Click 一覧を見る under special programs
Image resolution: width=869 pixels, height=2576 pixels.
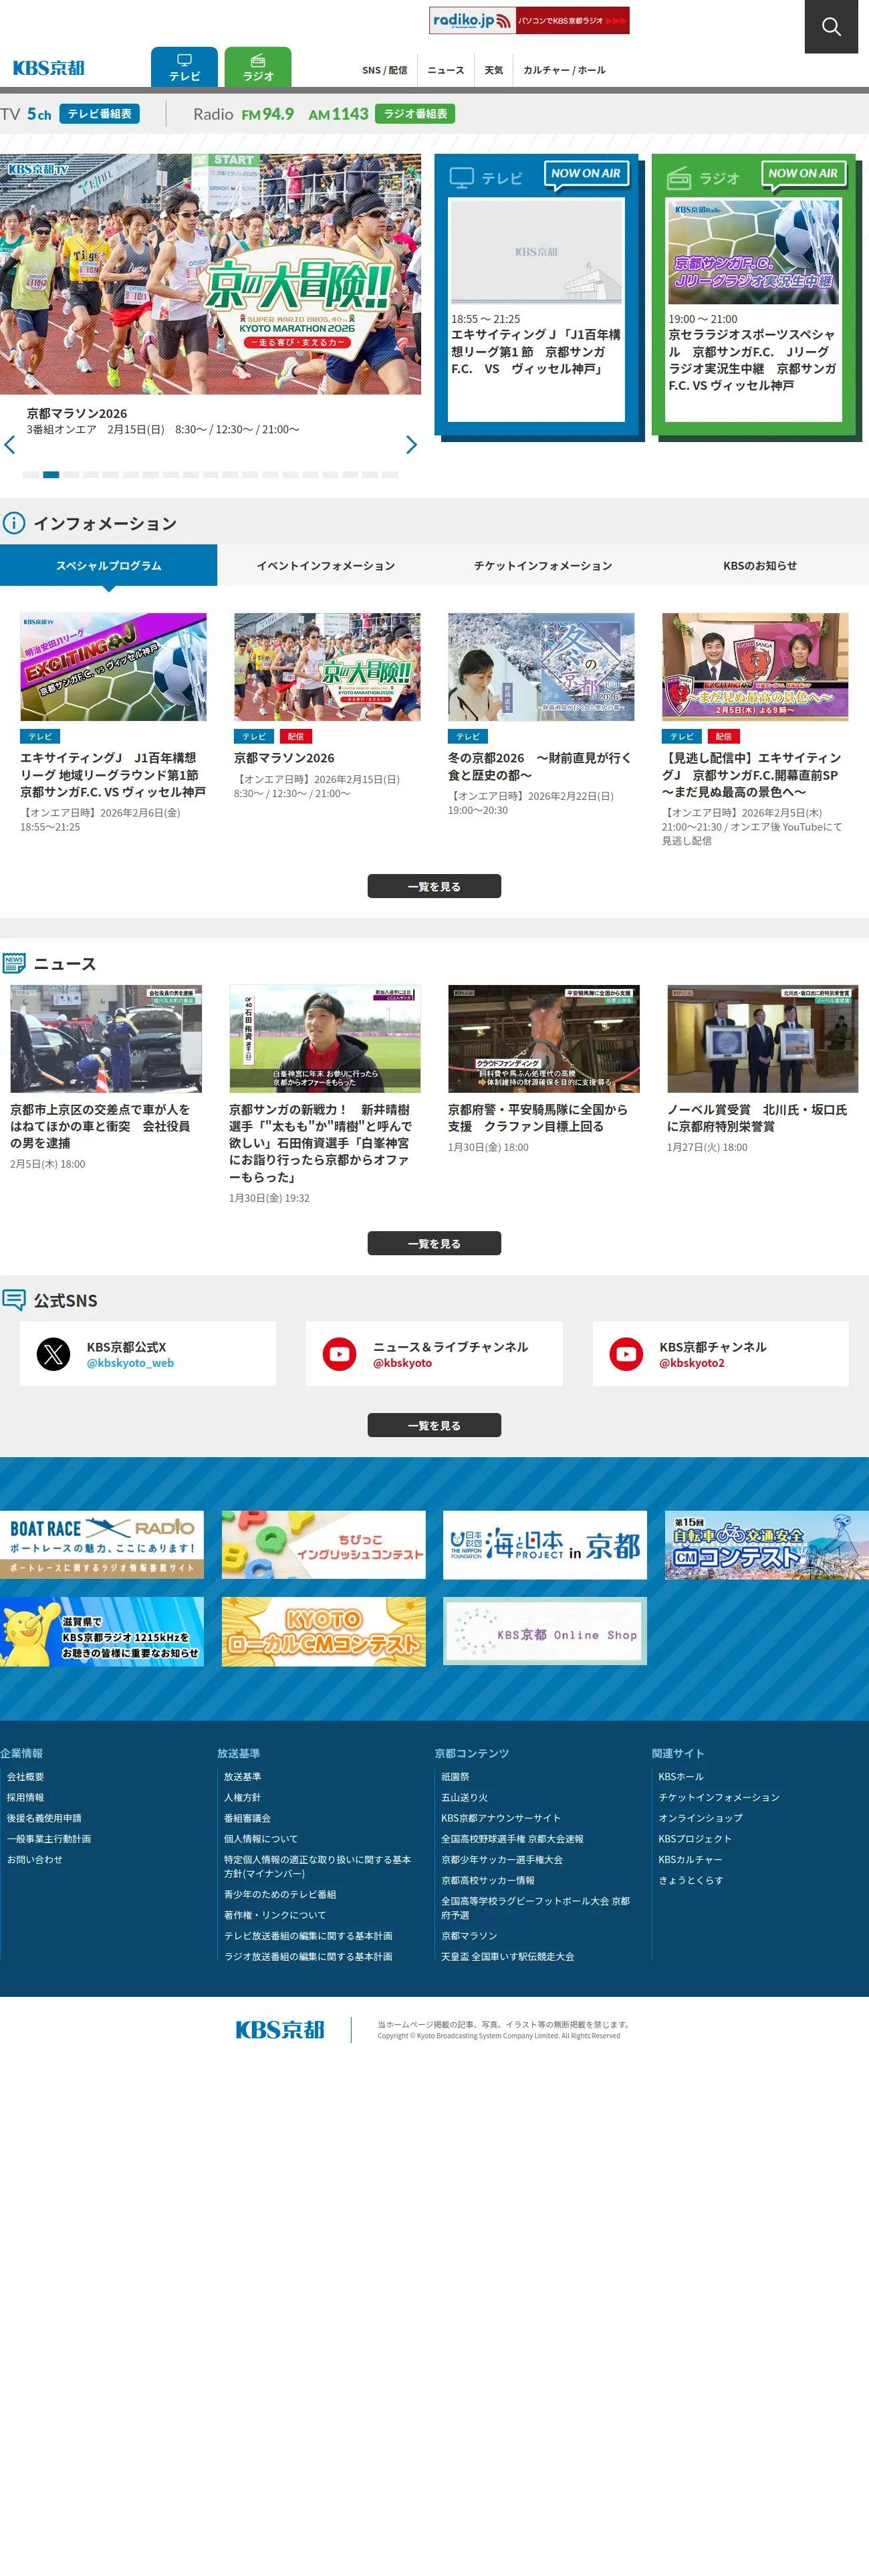tap(434, 886)
